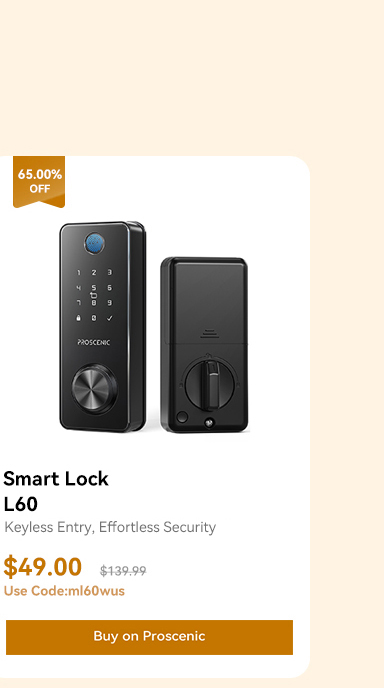
Task: Click the rear interior lock unit image
Action: point(204,345)
